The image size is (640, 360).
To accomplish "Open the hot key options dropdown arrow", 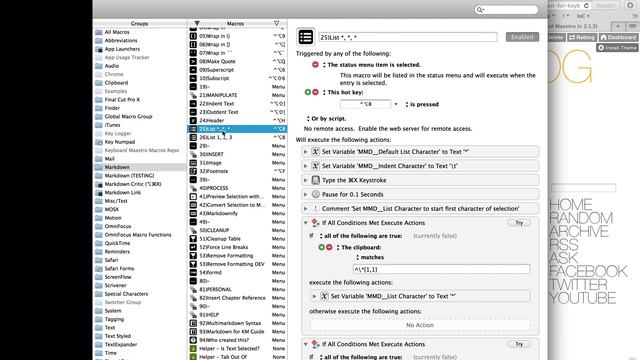I will pos(396,104).
